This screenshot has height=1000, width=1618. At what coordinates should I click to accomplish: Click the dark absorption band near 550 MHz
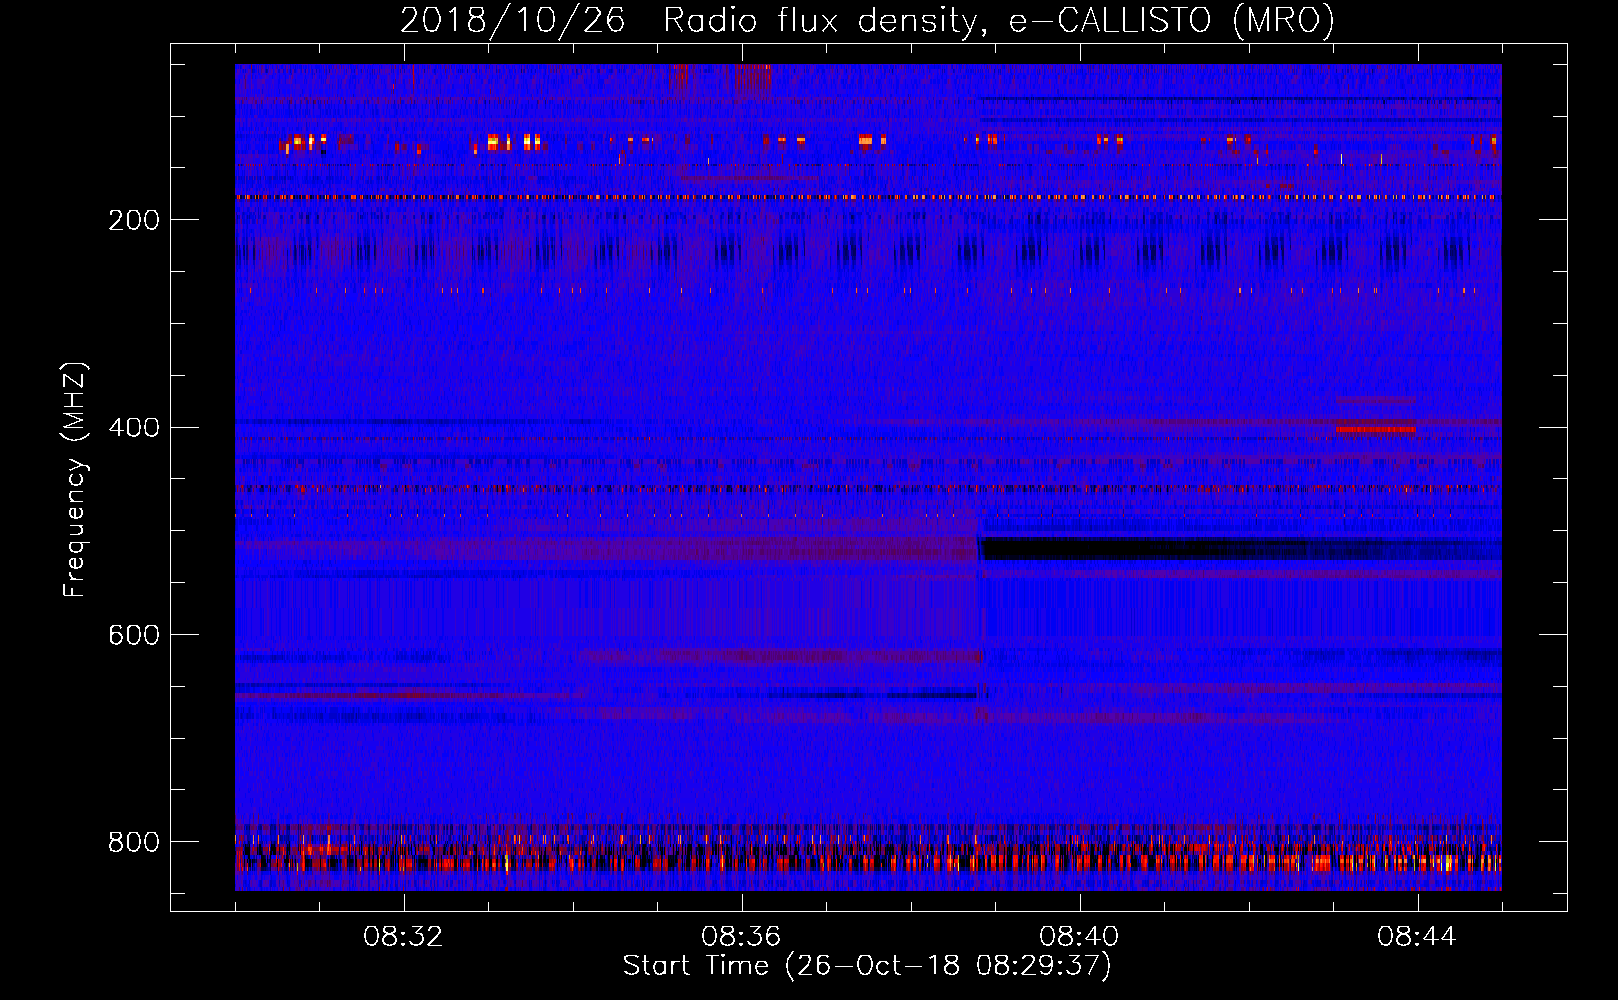1240,549
